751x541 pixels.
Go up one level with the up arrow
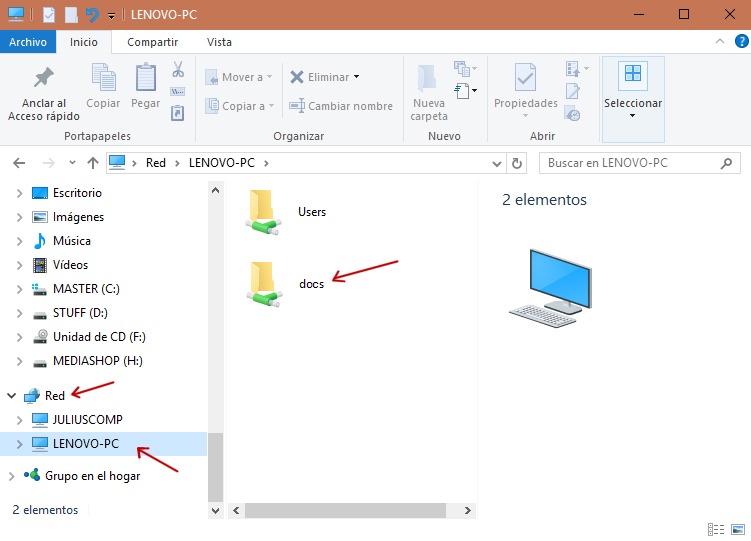[x=92, y=163]
